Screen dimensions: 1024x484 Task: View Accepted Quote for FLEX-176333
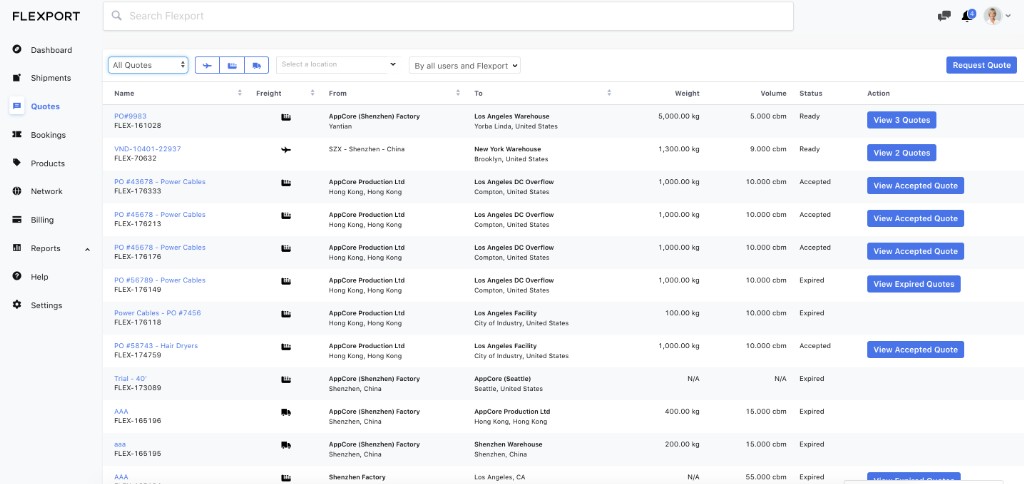(x=915, y=186)
